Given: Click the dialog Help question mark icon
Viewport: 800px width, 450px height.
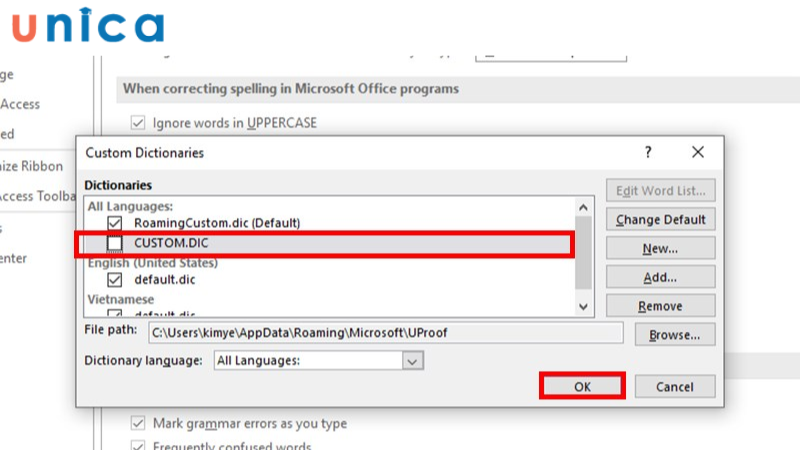Looking at the screenshot, I should tap(648, 153).
